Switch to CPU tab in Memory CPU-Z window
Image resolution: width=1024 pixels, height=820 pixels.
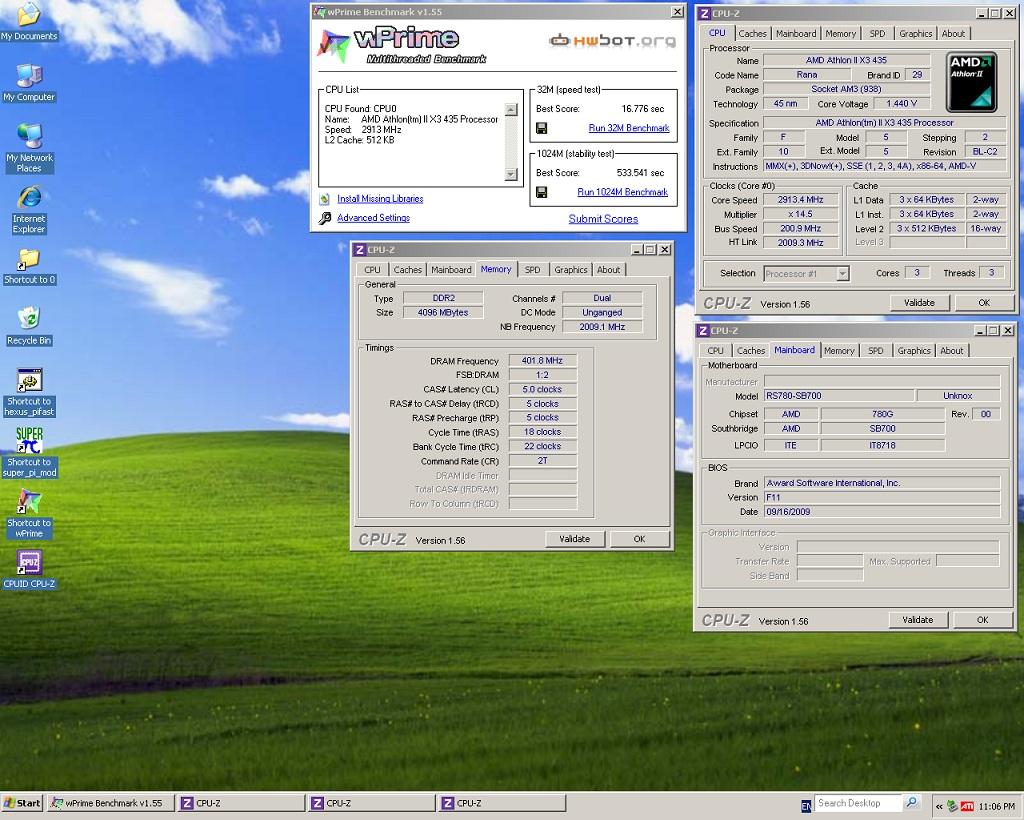[x=372, y=270]
